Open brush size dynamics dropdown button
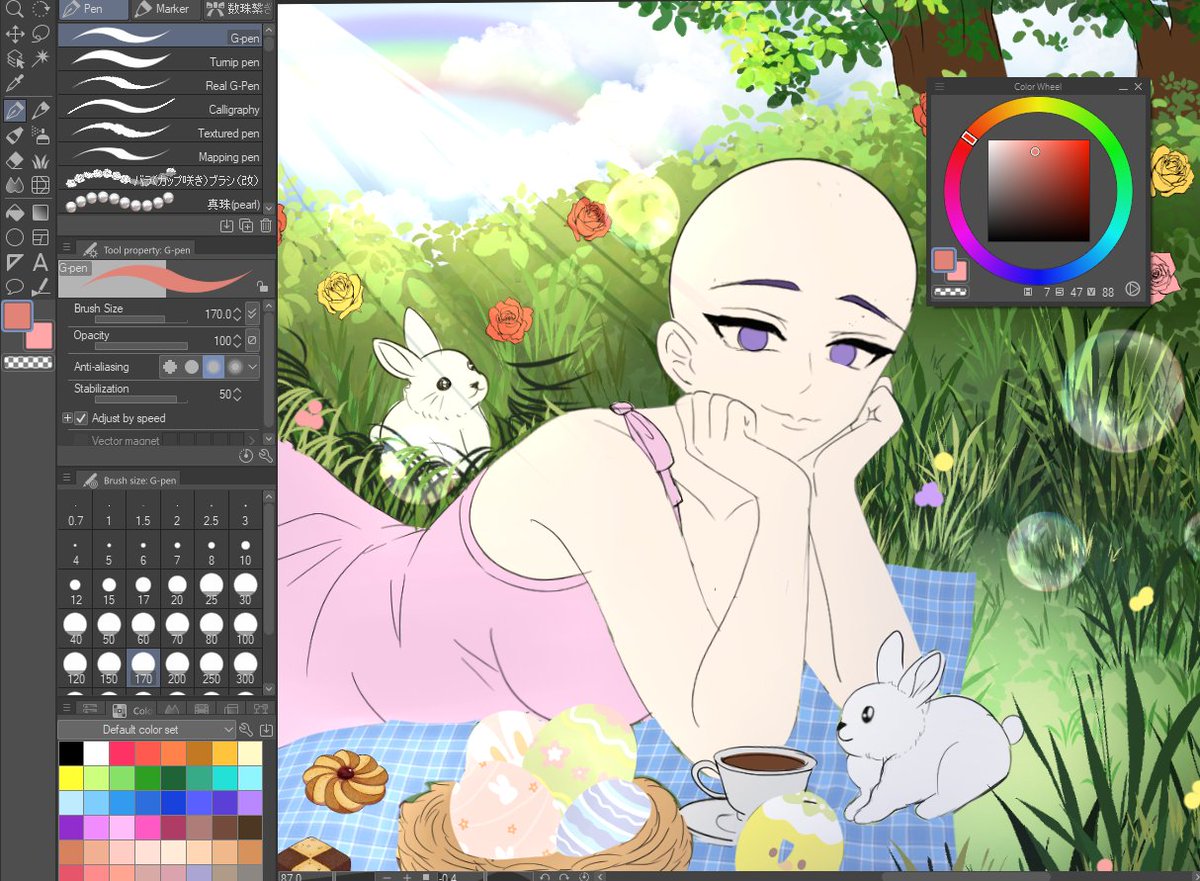Image resolution: width=1200 pixels, height=881 pixels. [252, 313]
